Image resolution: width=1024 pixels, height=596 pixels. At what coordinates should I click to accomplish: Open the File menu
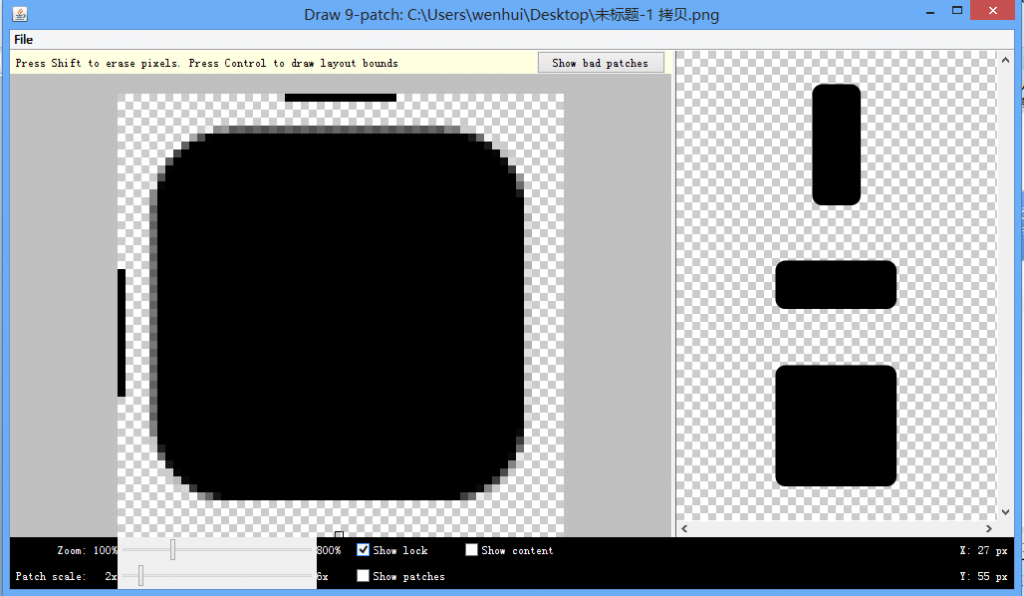[x=24, y=40]
